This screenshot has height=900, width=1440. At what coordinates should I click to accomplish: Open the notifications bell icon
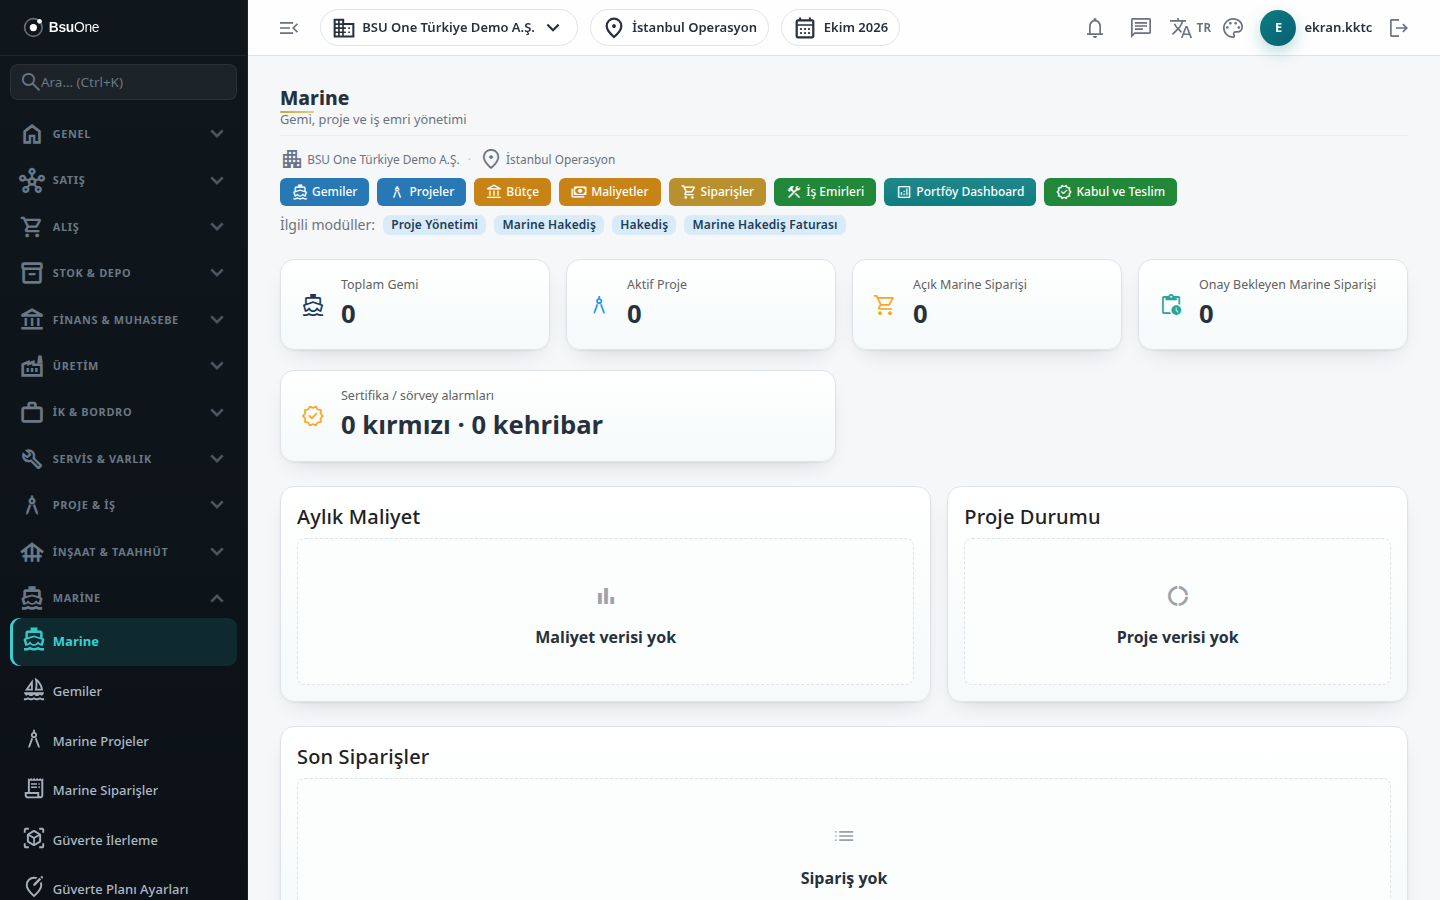[x=1095, y=28]
